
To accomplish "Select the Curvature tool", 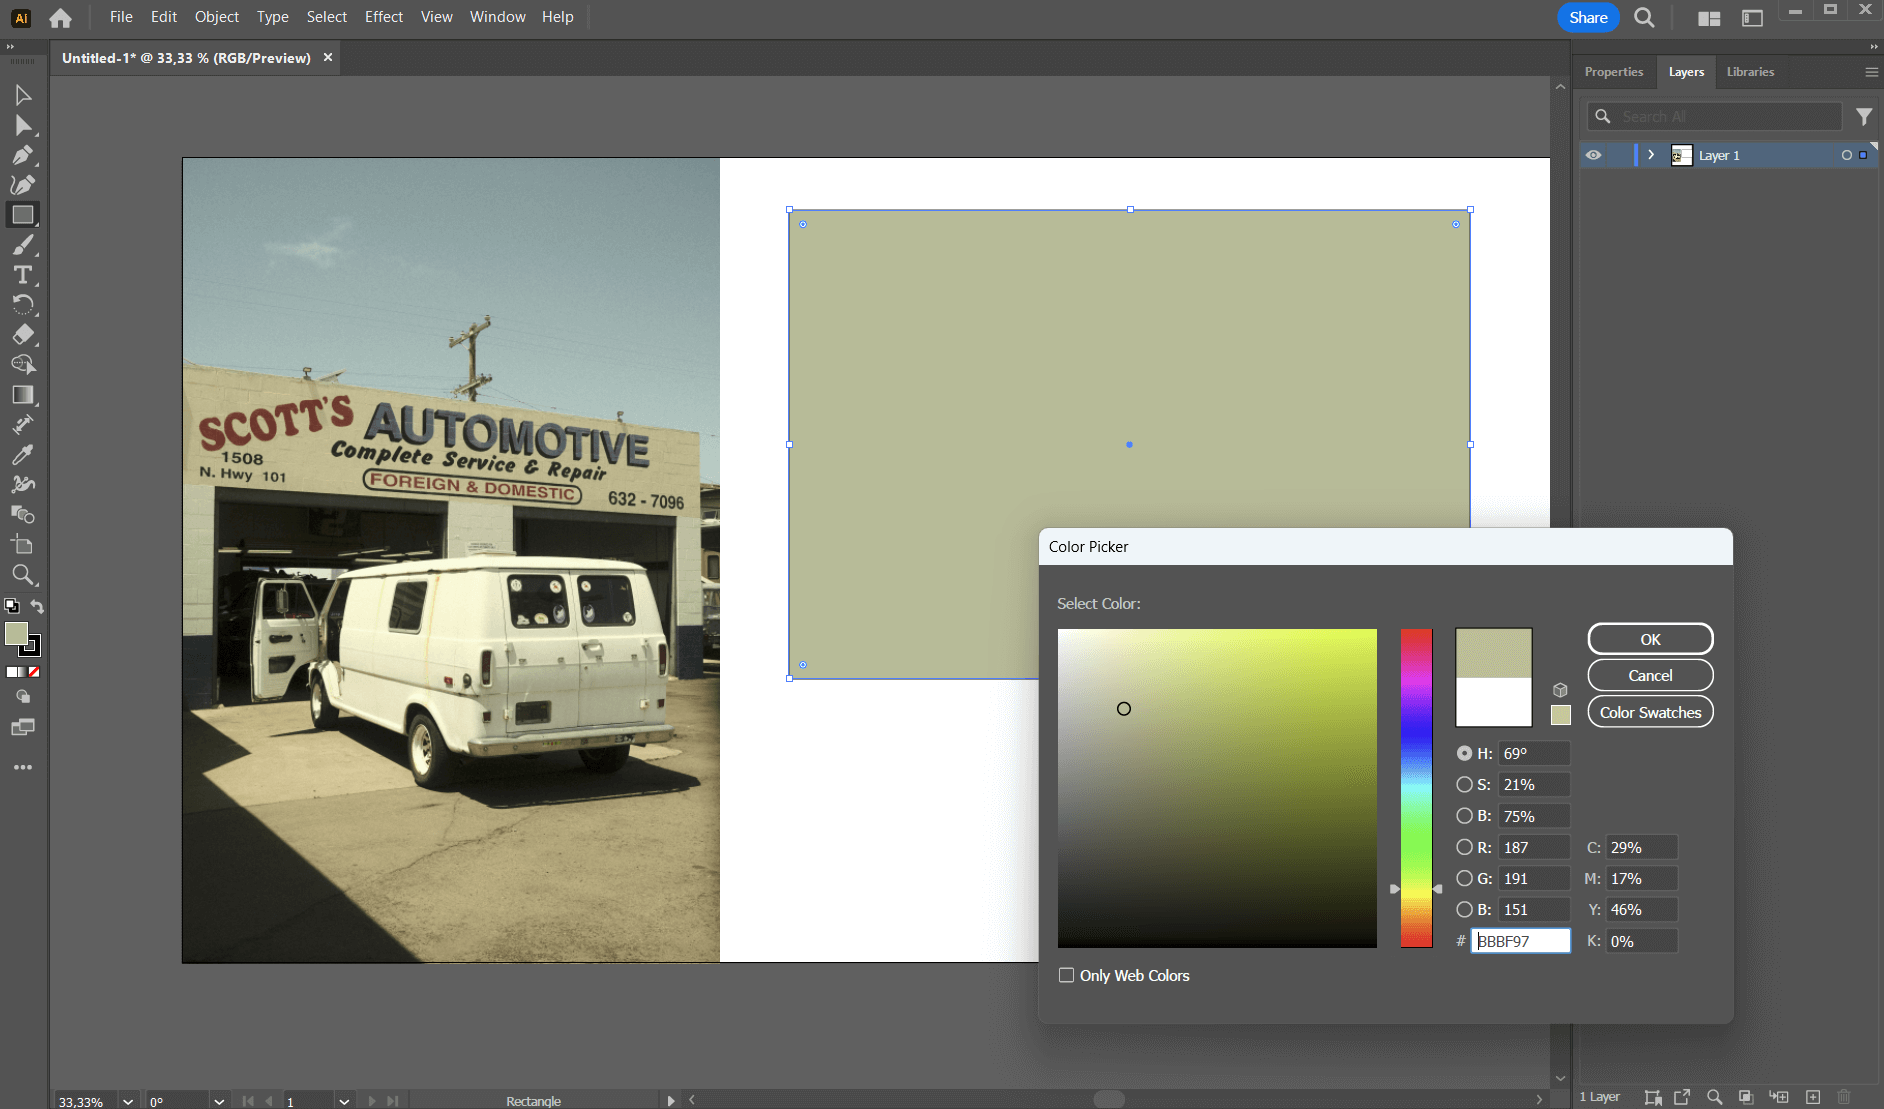I will pos(23,185).
